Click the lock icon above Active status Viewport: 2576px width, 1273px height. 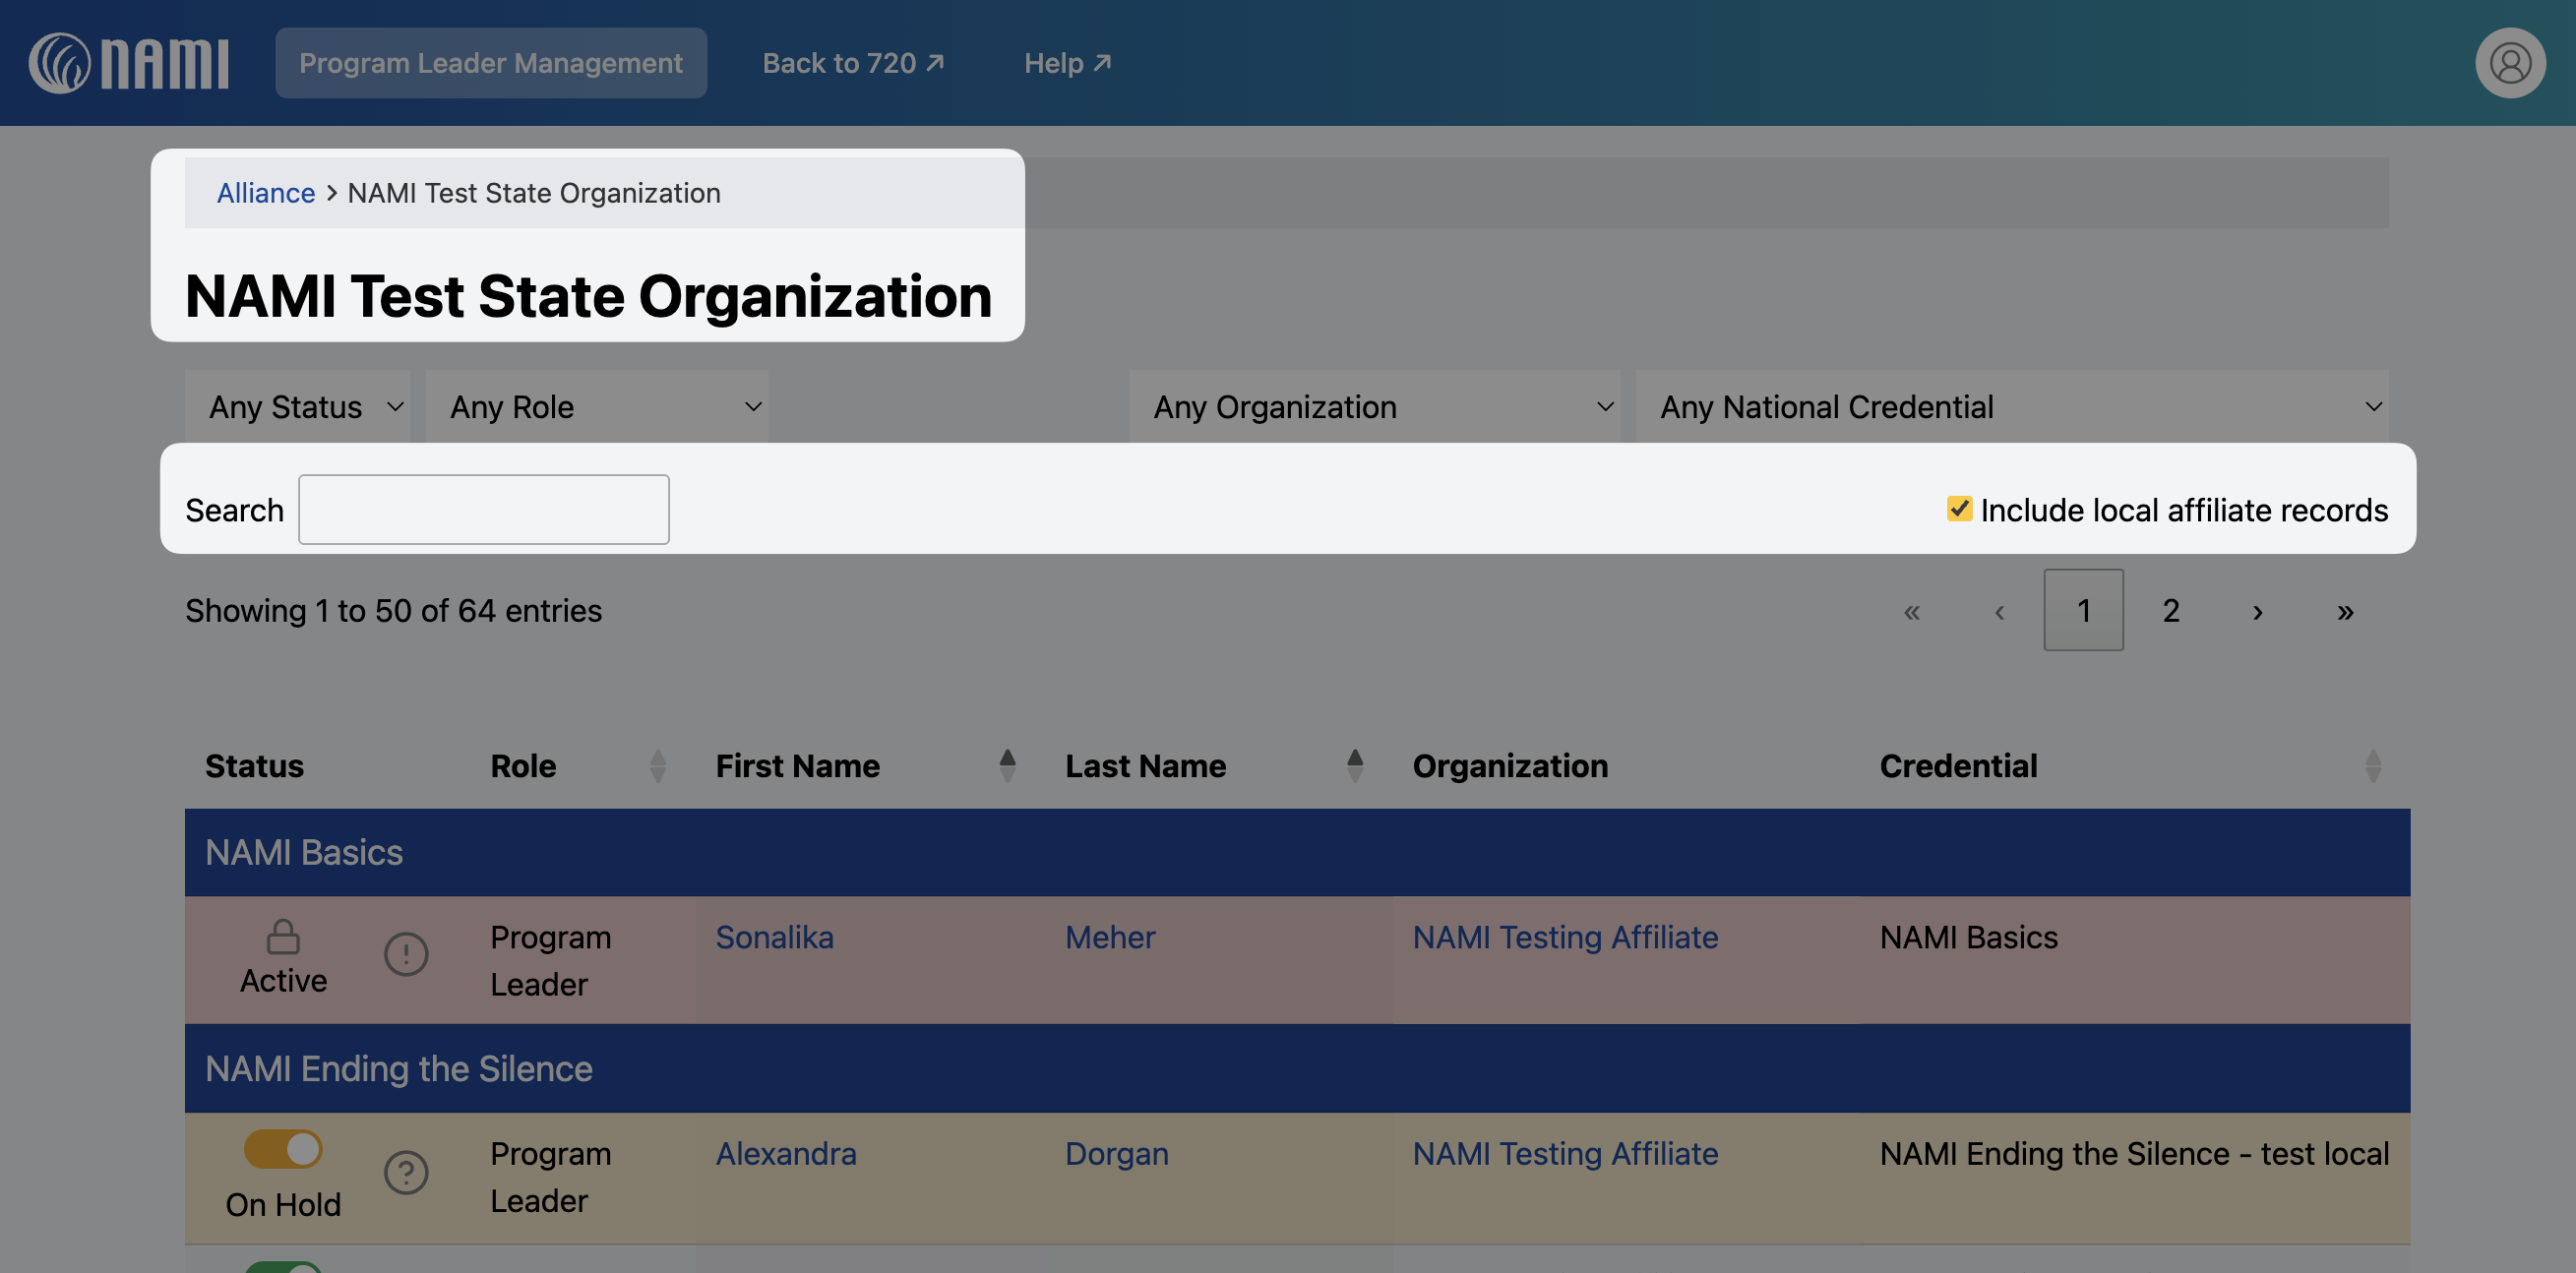[283, 936]
